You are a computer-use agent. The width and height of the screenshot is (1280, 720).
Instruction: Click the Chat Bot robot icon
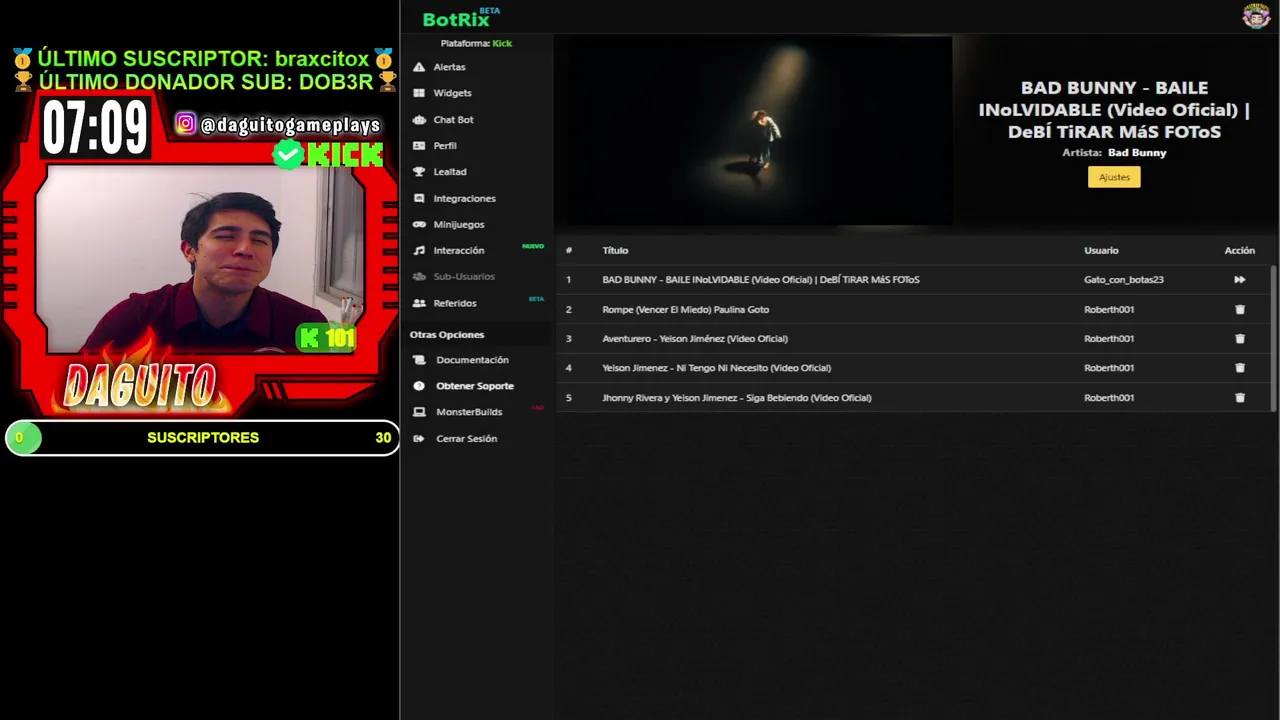coord(419,119)
